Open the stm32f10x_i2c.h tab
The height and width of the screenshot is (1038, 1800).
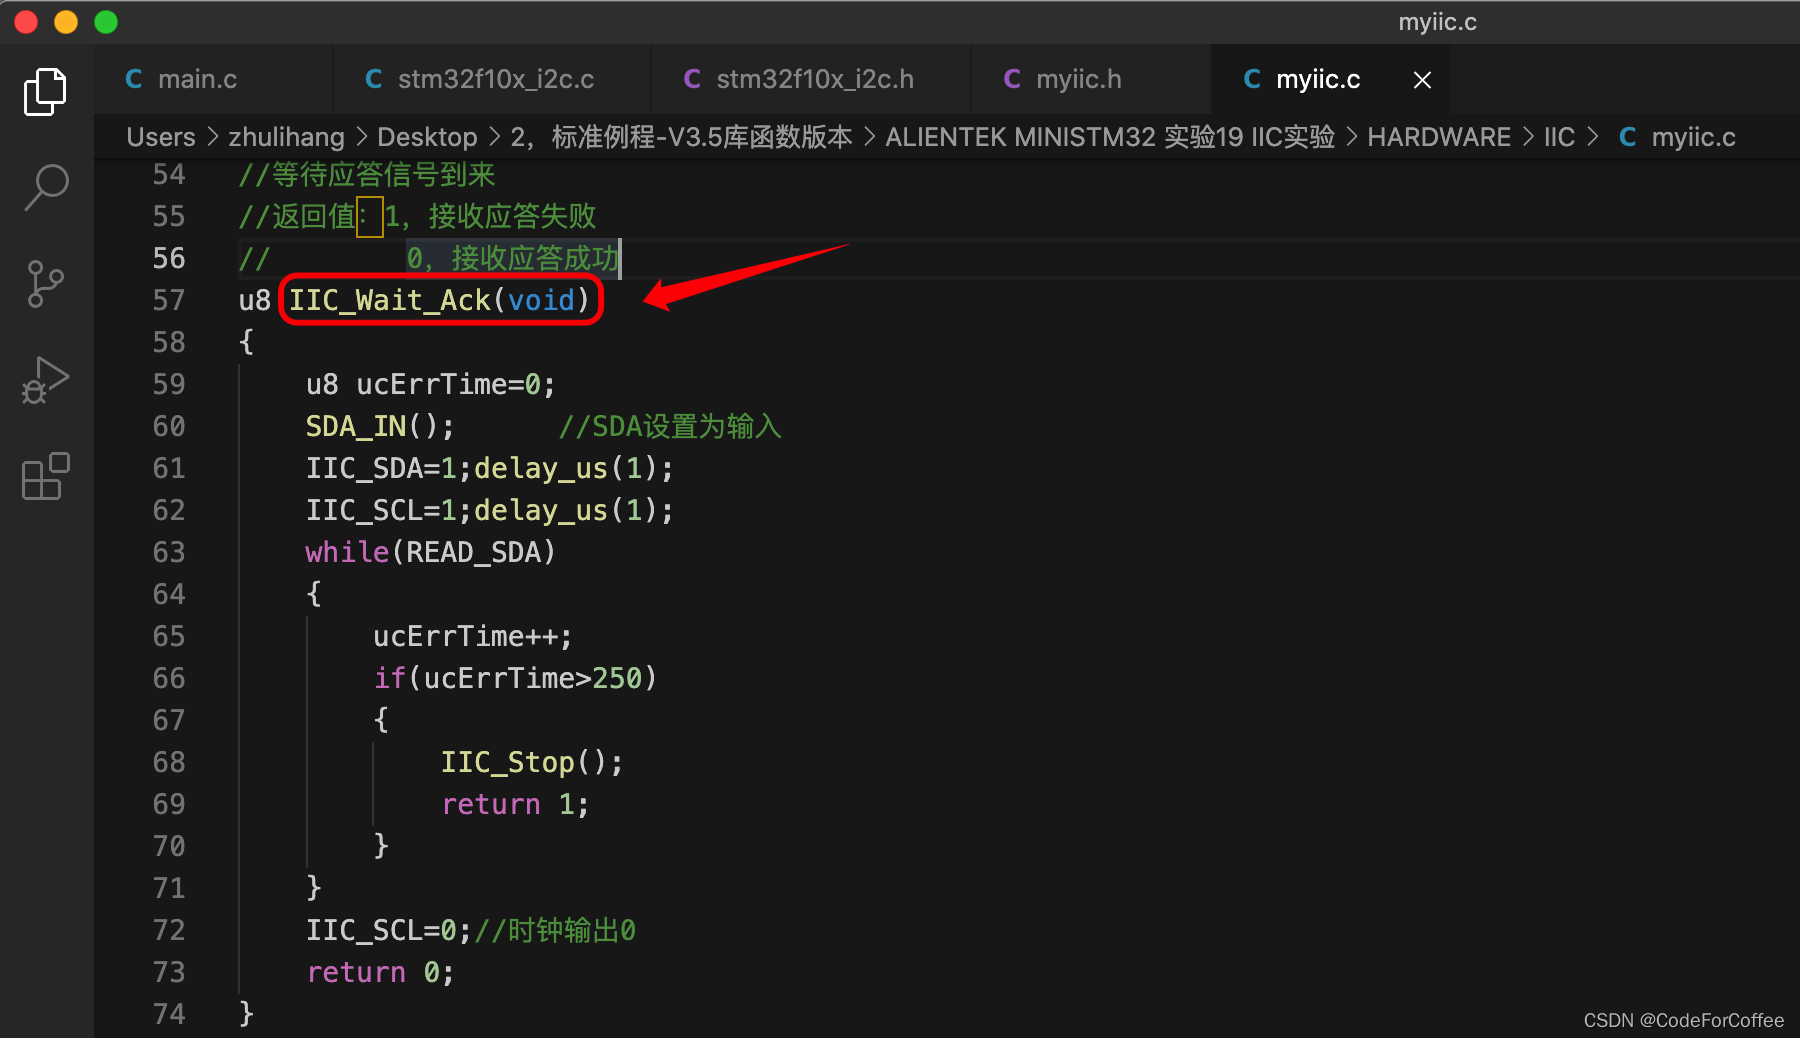pyautogui.click(x=814, y=80)
